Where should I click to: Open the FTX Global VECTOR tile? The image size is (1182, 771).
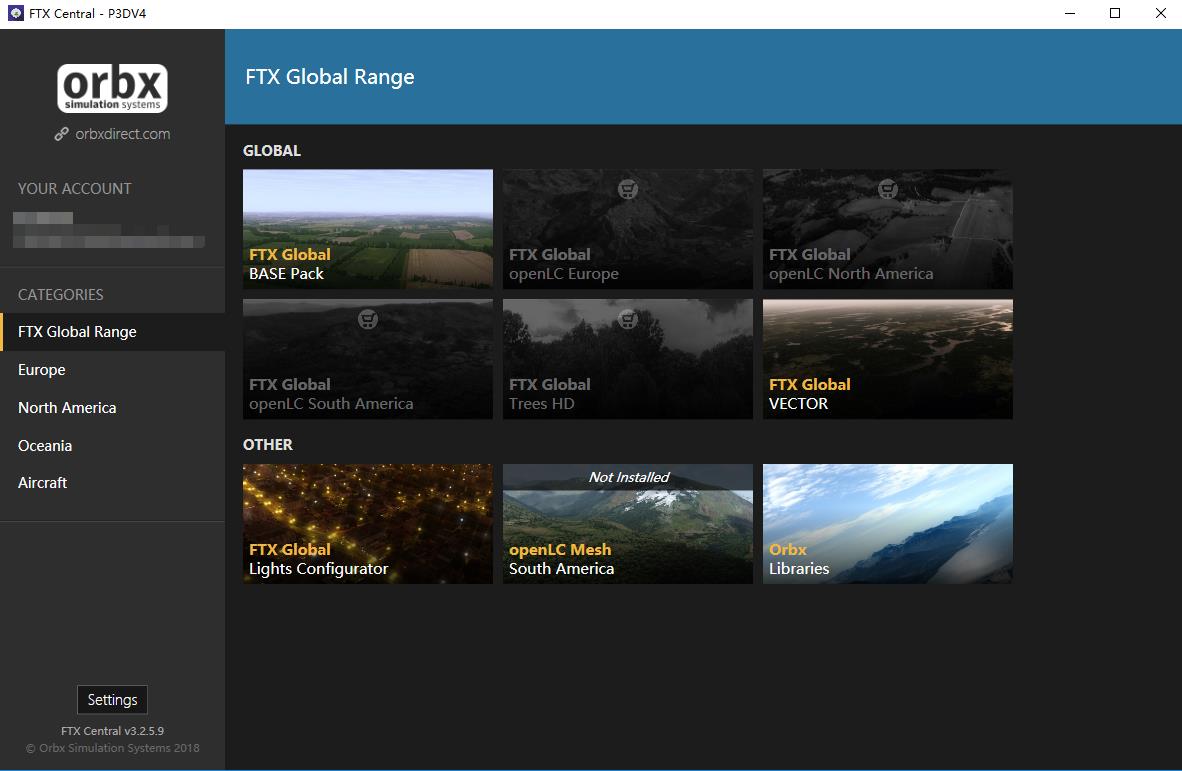click(888, 359)
